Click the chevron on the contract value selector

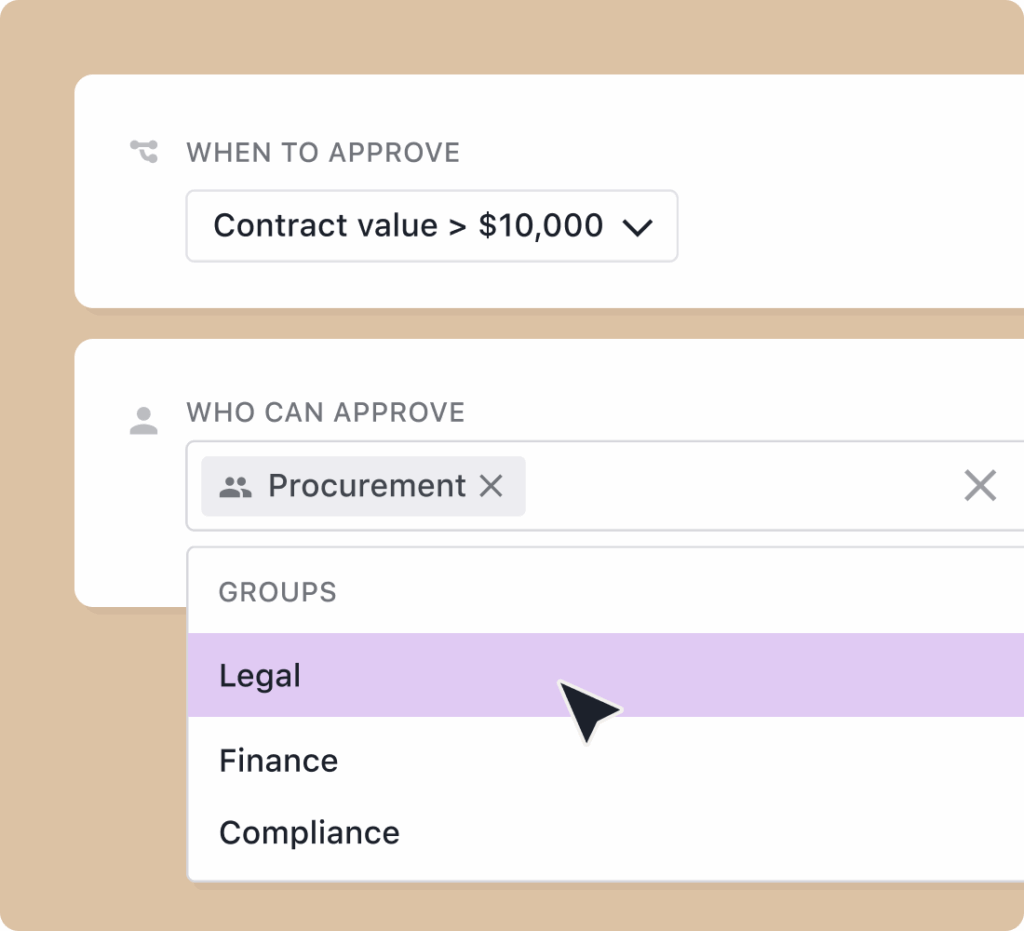tap(638, 226)
